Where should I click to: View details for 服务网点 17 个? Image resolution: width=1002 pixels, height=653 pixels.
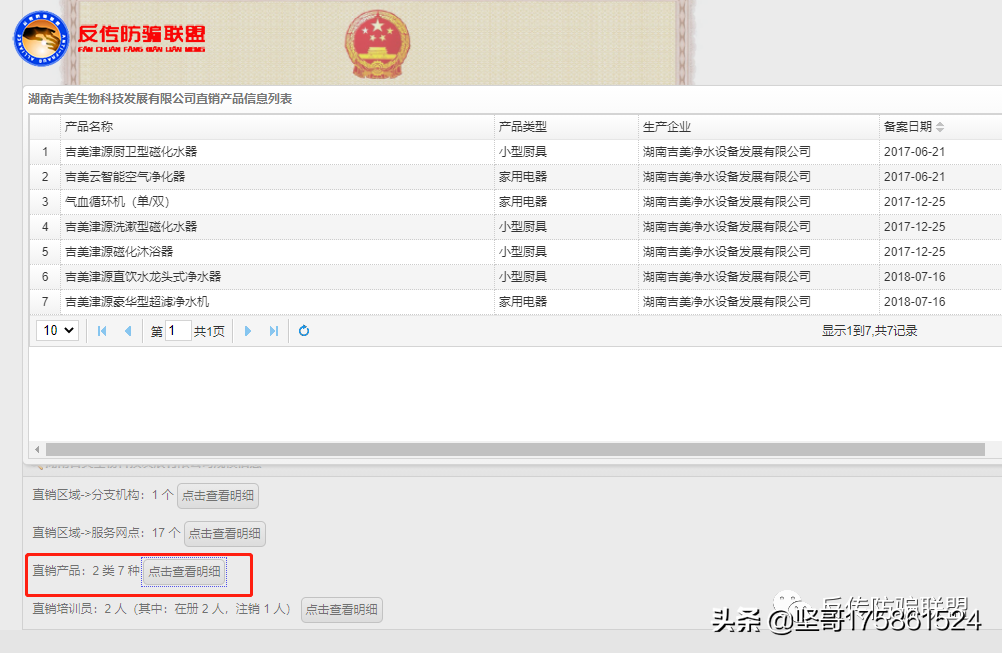click(x=225, y=534)
